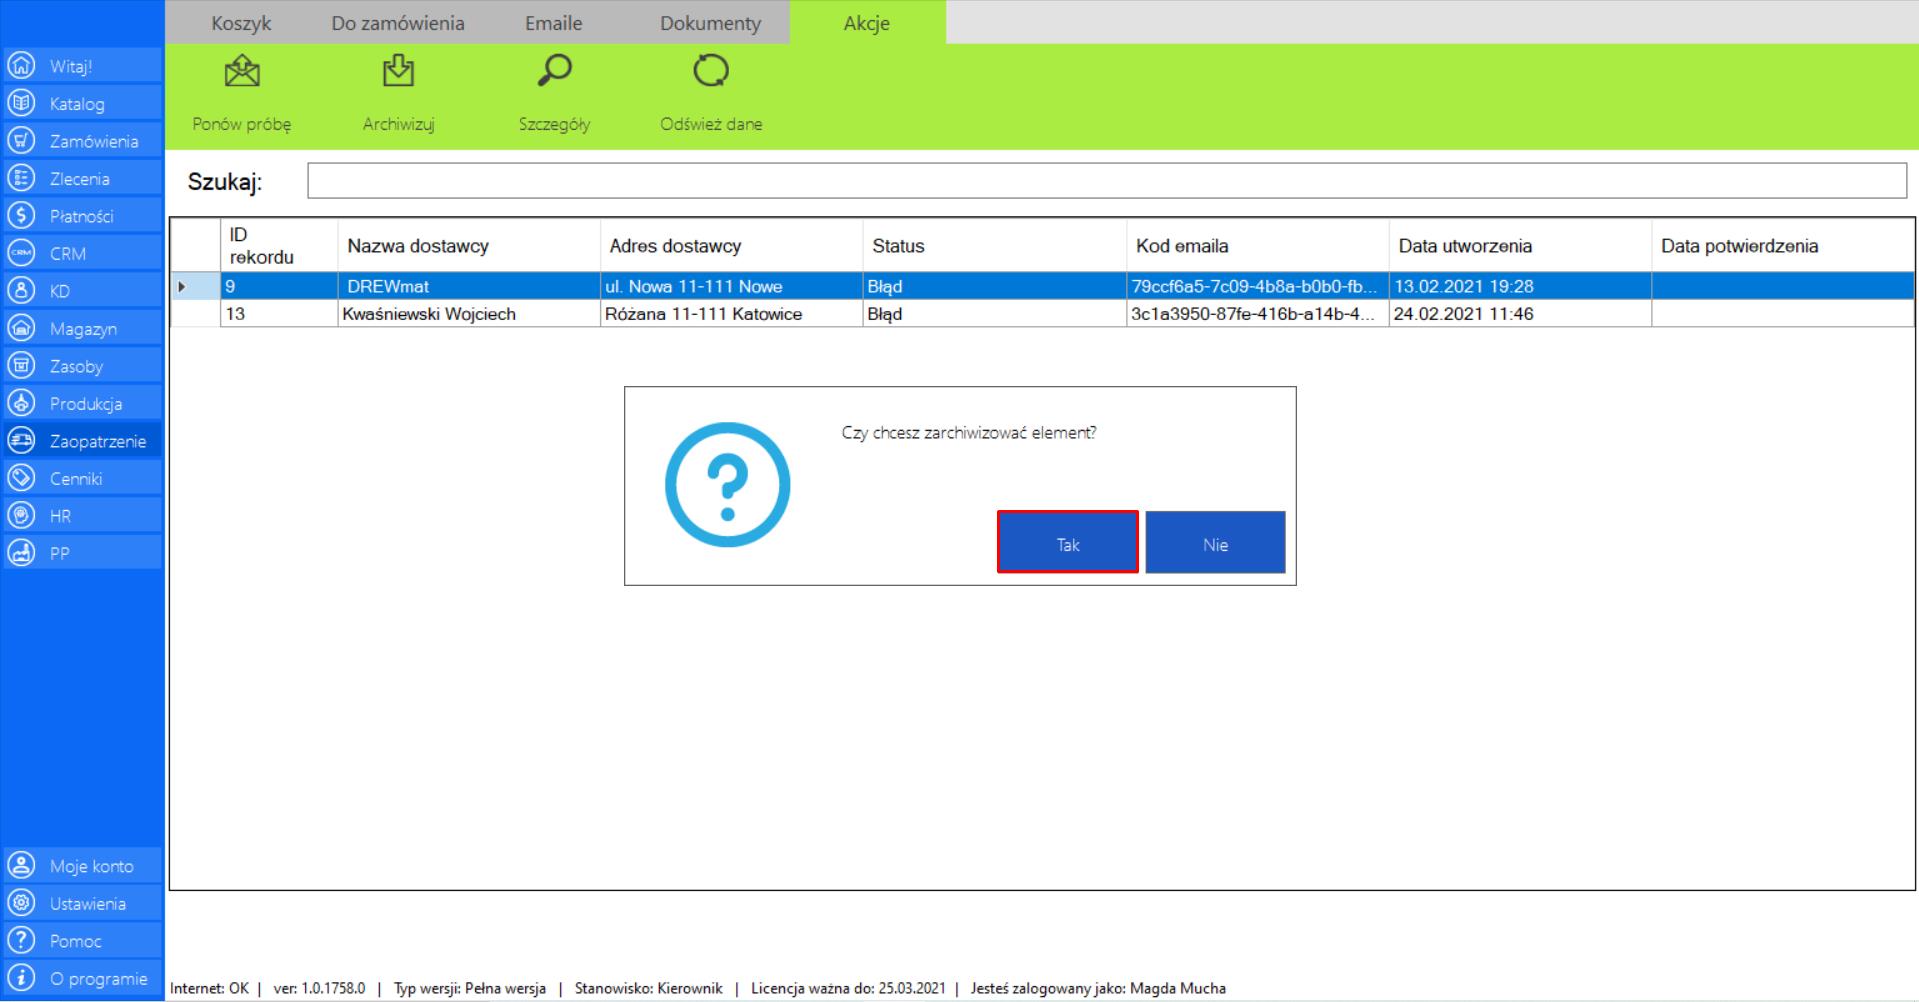Click the O programie info icon
The image size is (1919, 1002).
click(20, 978)
